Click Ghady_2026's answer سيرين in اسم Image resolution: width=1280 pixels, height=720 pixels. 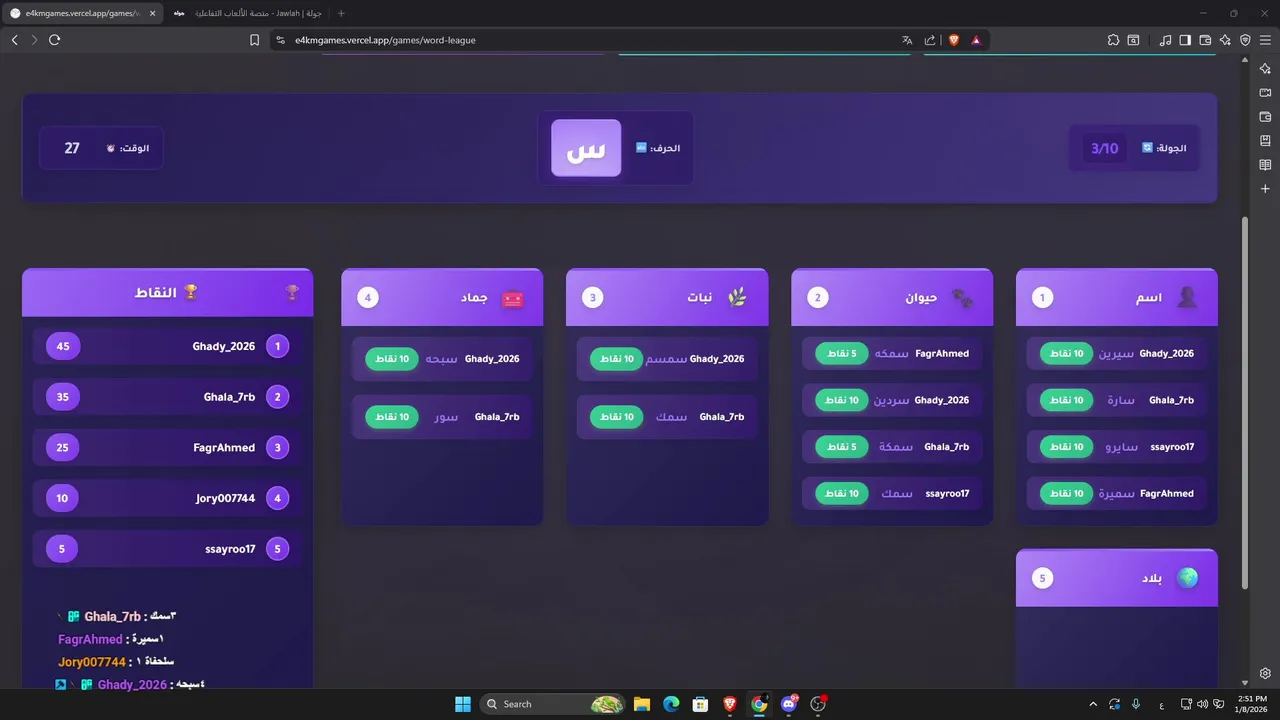[x=1116, y=354]
